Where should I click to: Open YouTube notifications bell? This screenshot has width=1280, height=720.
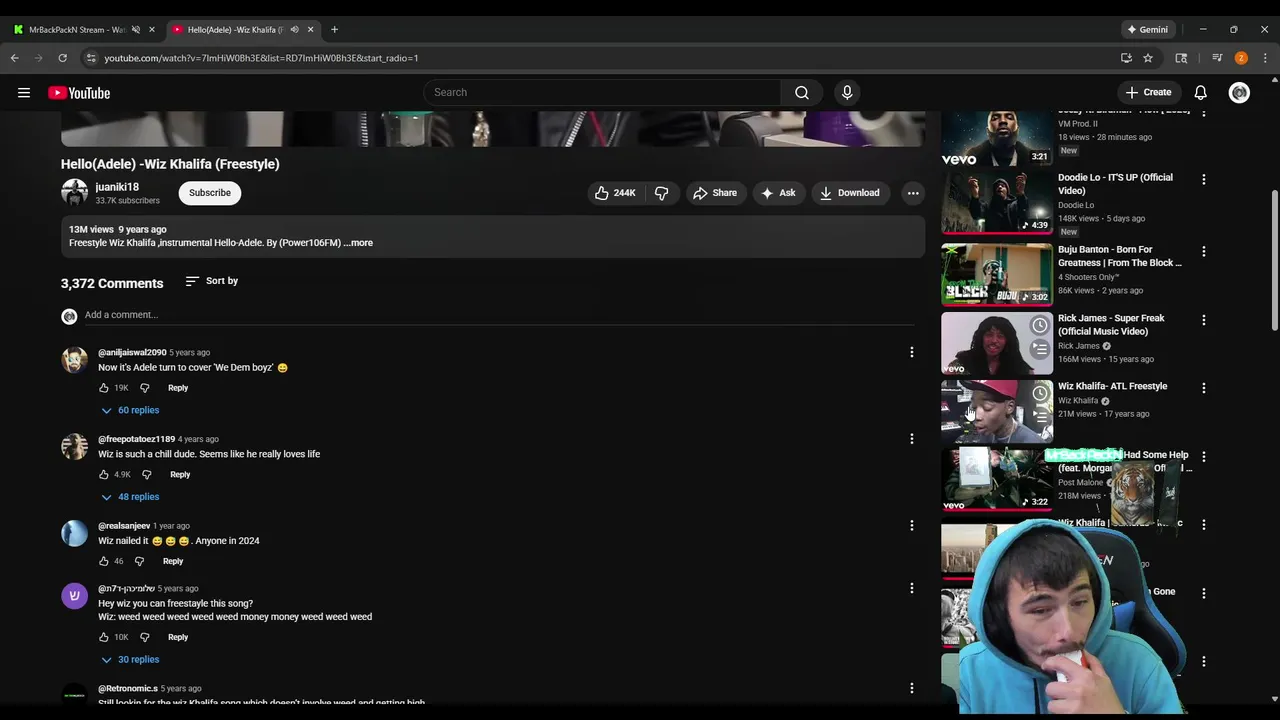(1200, 92)
